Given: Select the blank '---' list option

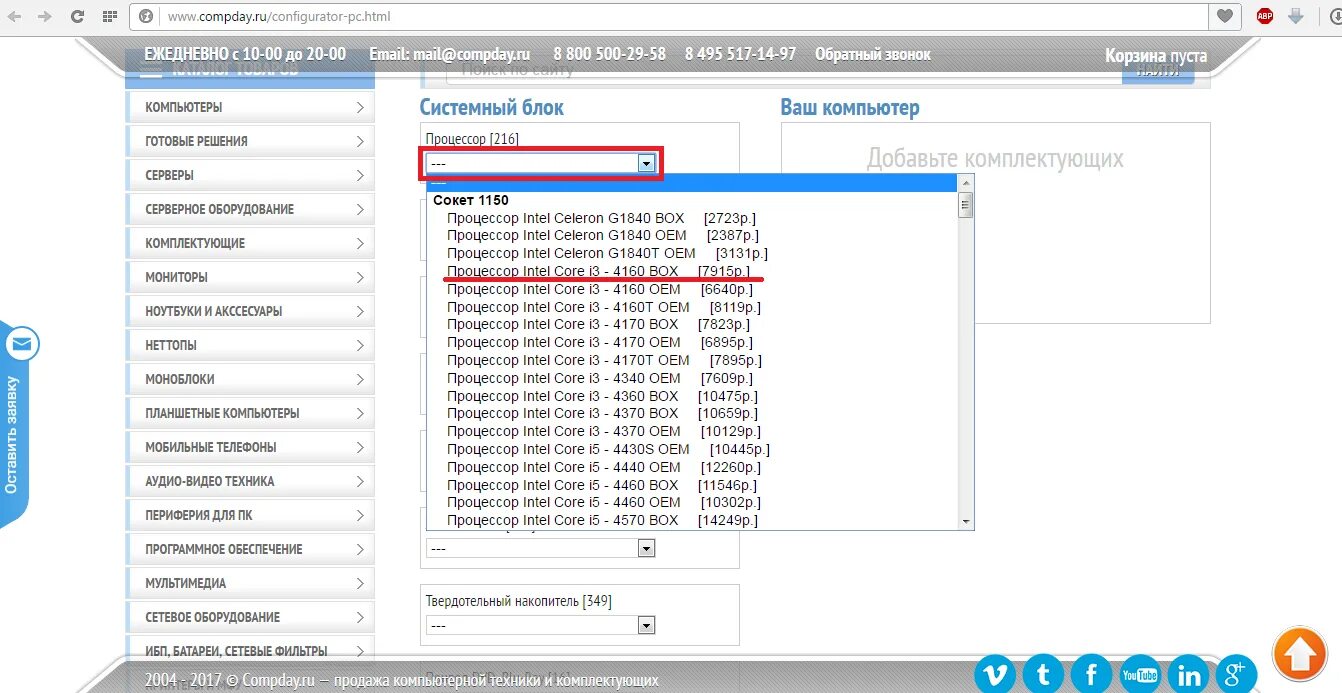Looking at the screenshot, I should pos(692,183).
